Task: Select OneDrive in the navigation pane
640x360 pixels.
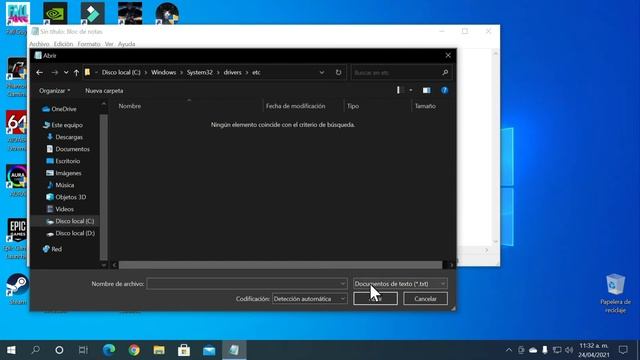Action: (60, 109)
